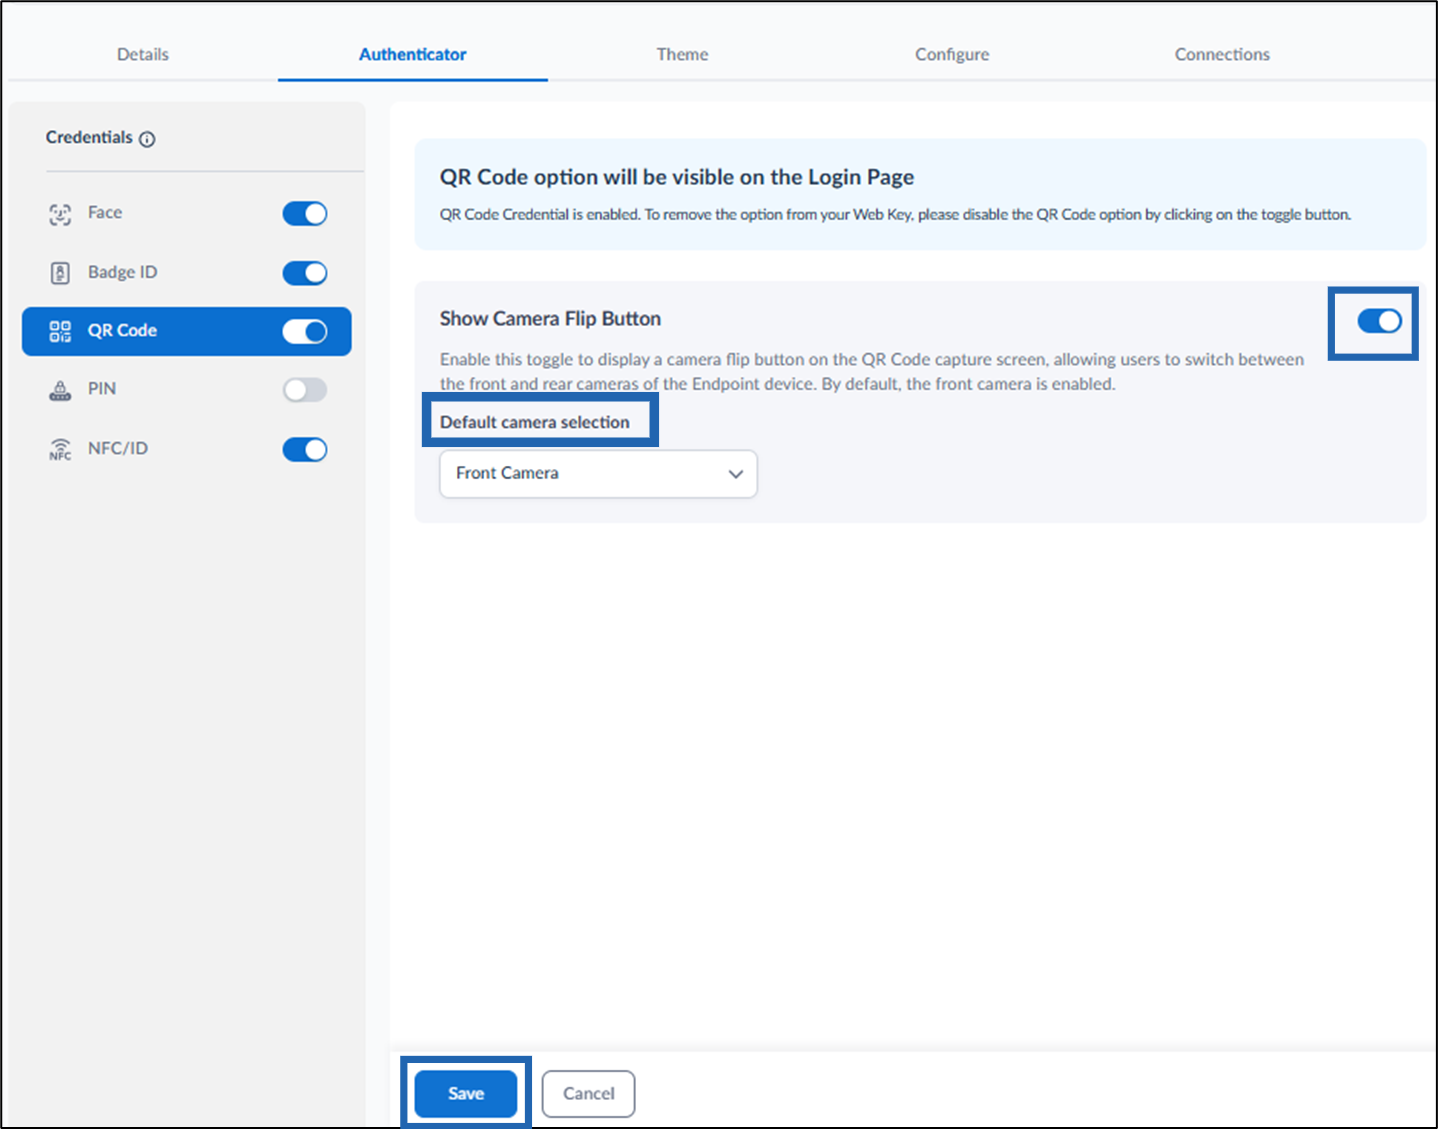This screenshot has width=1438, height=1129.
Task: Select the Authenticator tab
Action: pyautogui.click(x=412, y=54)
